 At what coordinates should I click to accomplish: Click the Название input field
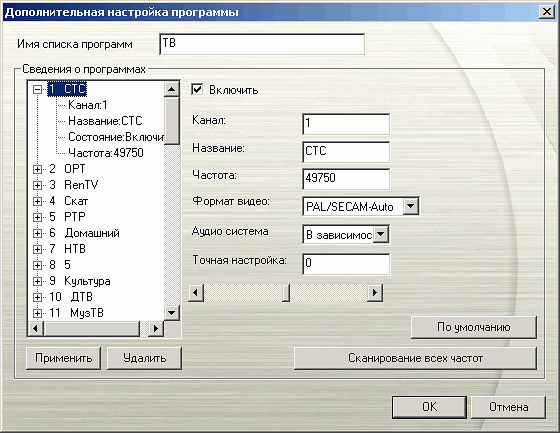pos(346,151)
